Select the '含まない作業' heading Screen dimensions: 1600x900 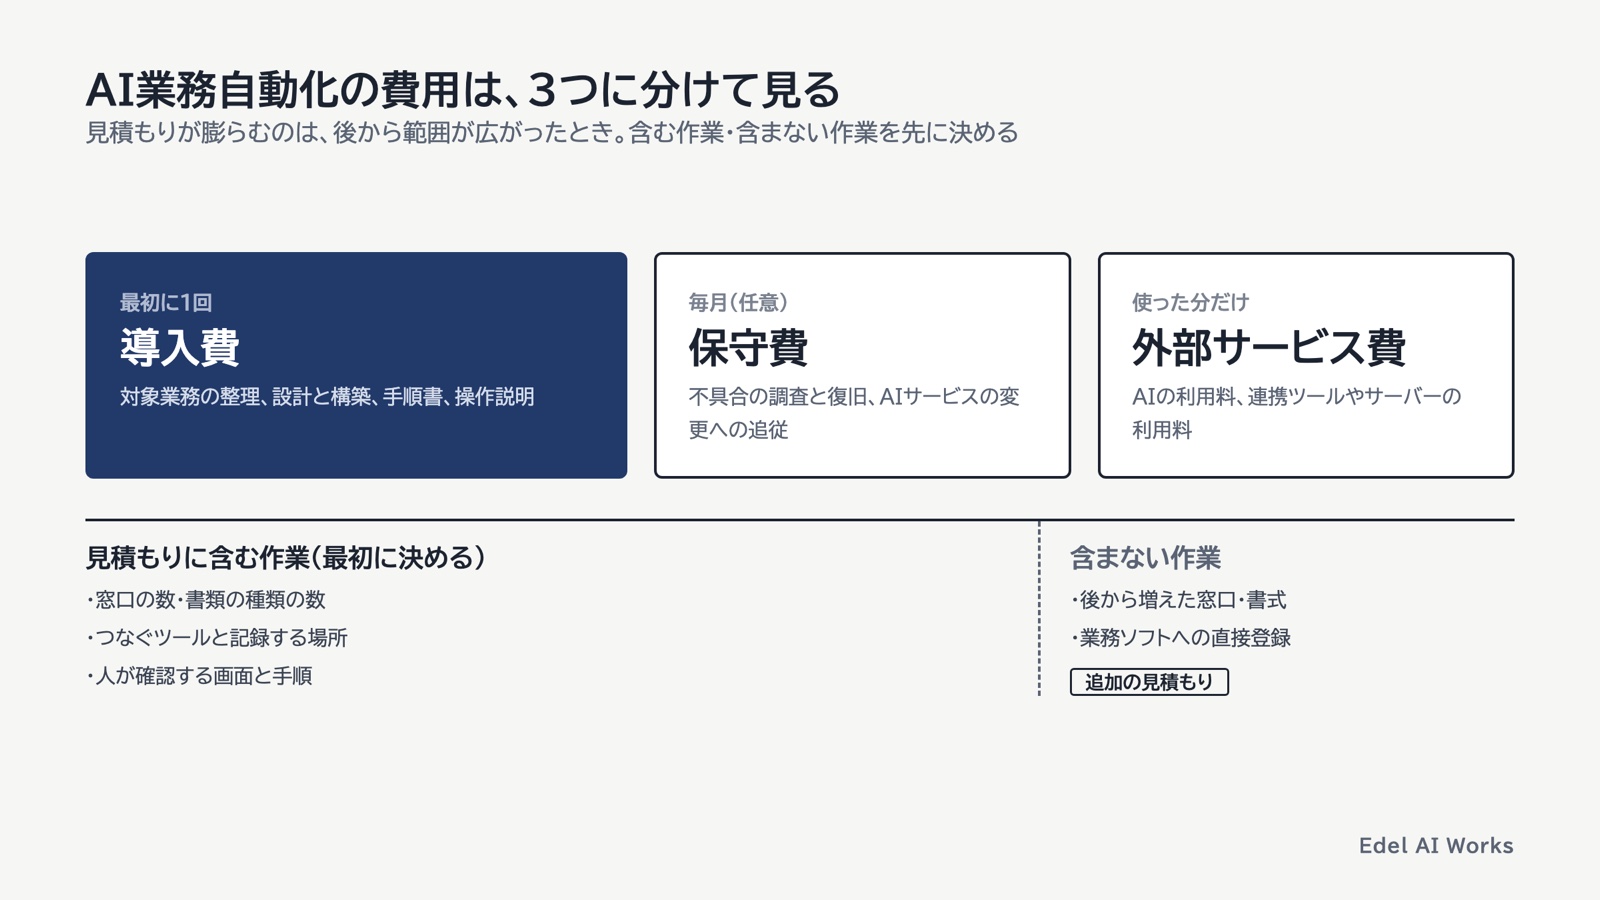pos(1146,558)
